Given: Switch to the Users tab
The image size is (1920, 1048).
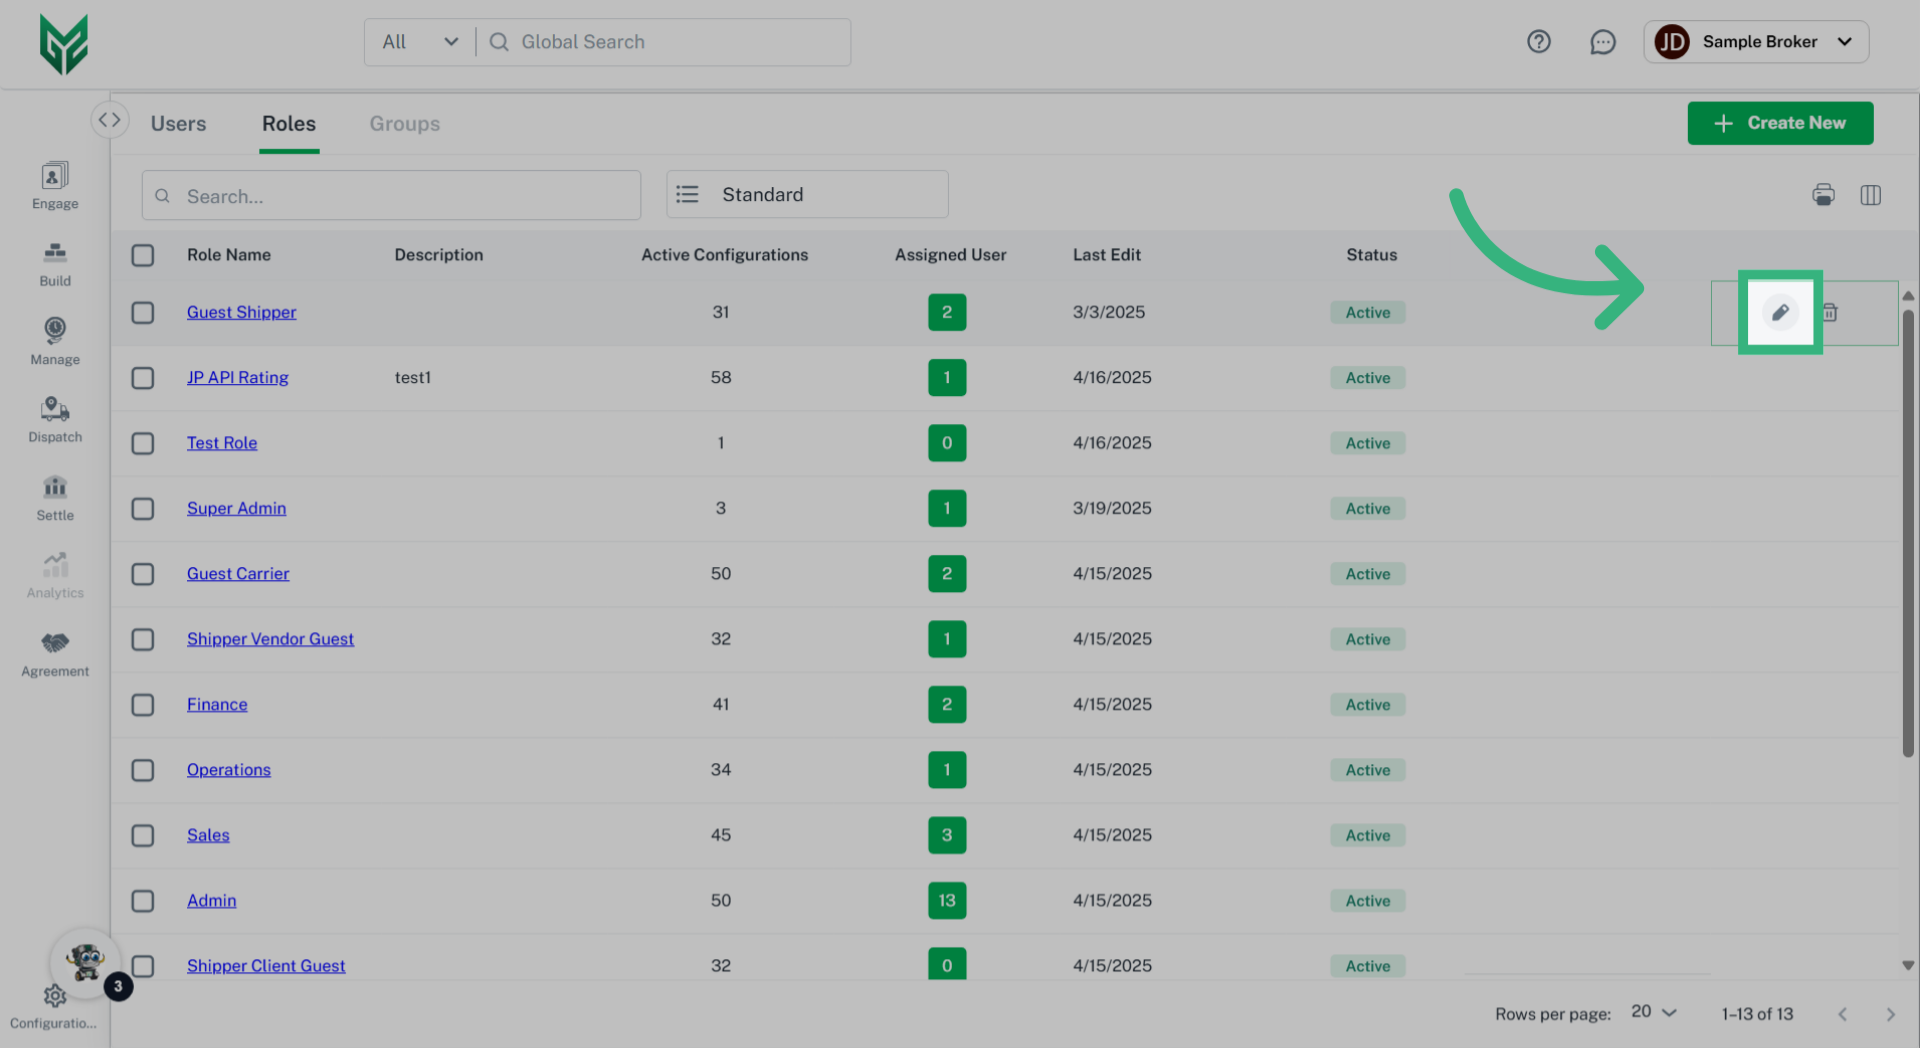Looking at the screenshot, I should click(178, 124).
